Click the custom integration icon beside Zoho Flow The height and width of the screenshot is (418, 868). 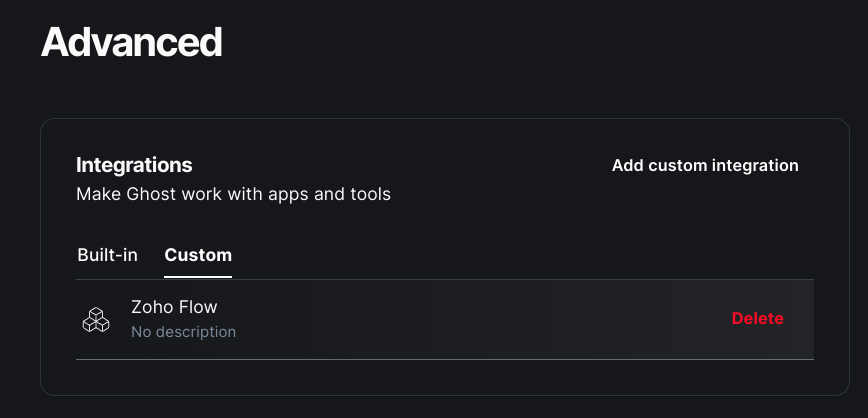click(x=95, y=319)
